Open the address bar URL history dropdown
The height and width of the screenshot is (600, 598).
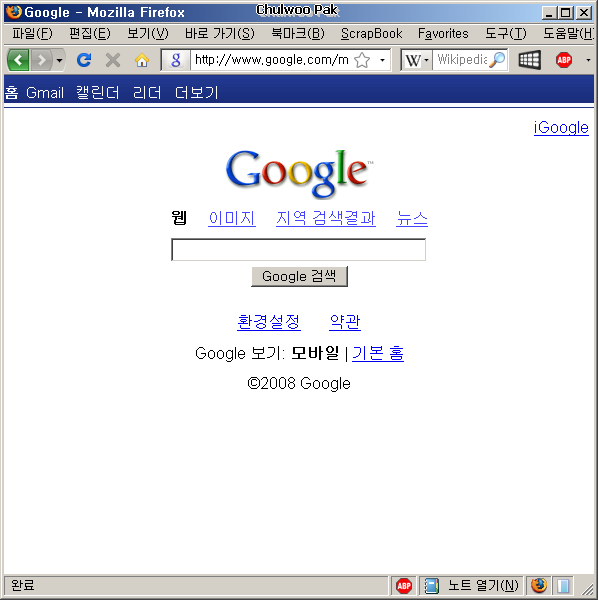point(382,60)
